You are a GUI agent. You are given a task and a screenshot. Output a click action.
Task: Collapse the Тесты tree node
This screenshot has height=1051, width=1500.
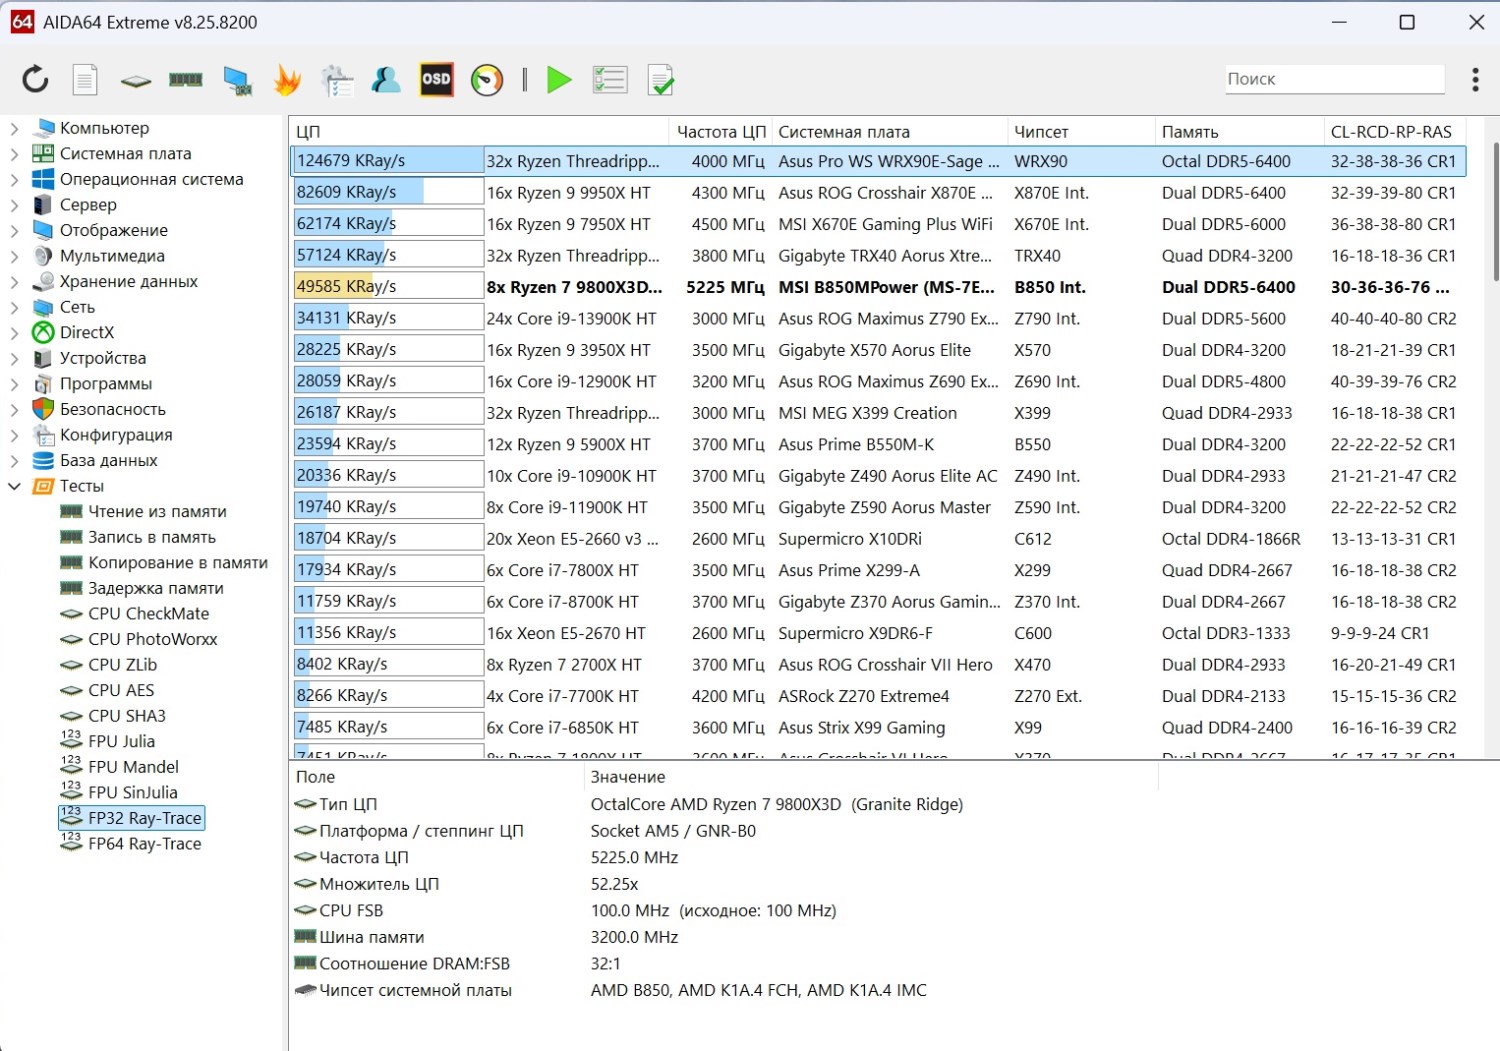(x=14, y=486)
